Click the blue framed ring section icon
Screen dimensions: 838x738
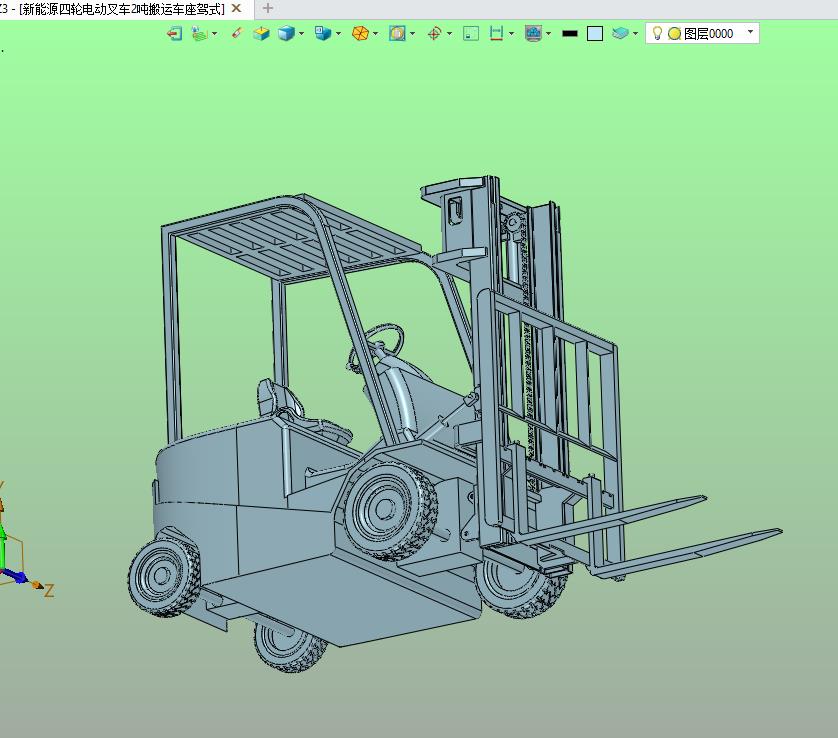pyautogui.click(x=397, y=34)
